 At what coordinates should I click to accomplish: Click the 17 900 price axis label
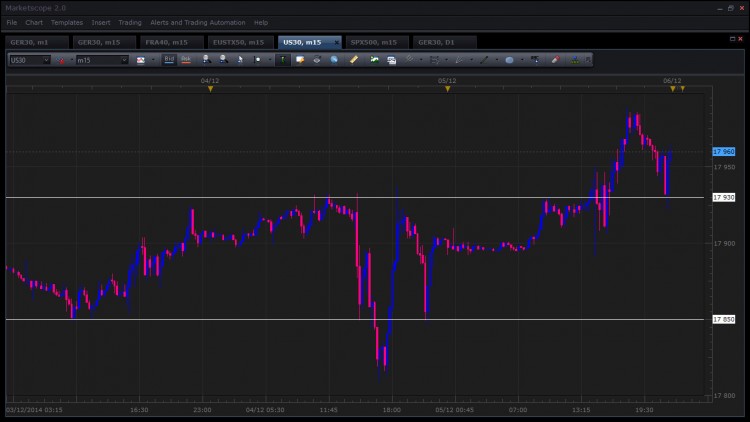[x=724, y=244]
